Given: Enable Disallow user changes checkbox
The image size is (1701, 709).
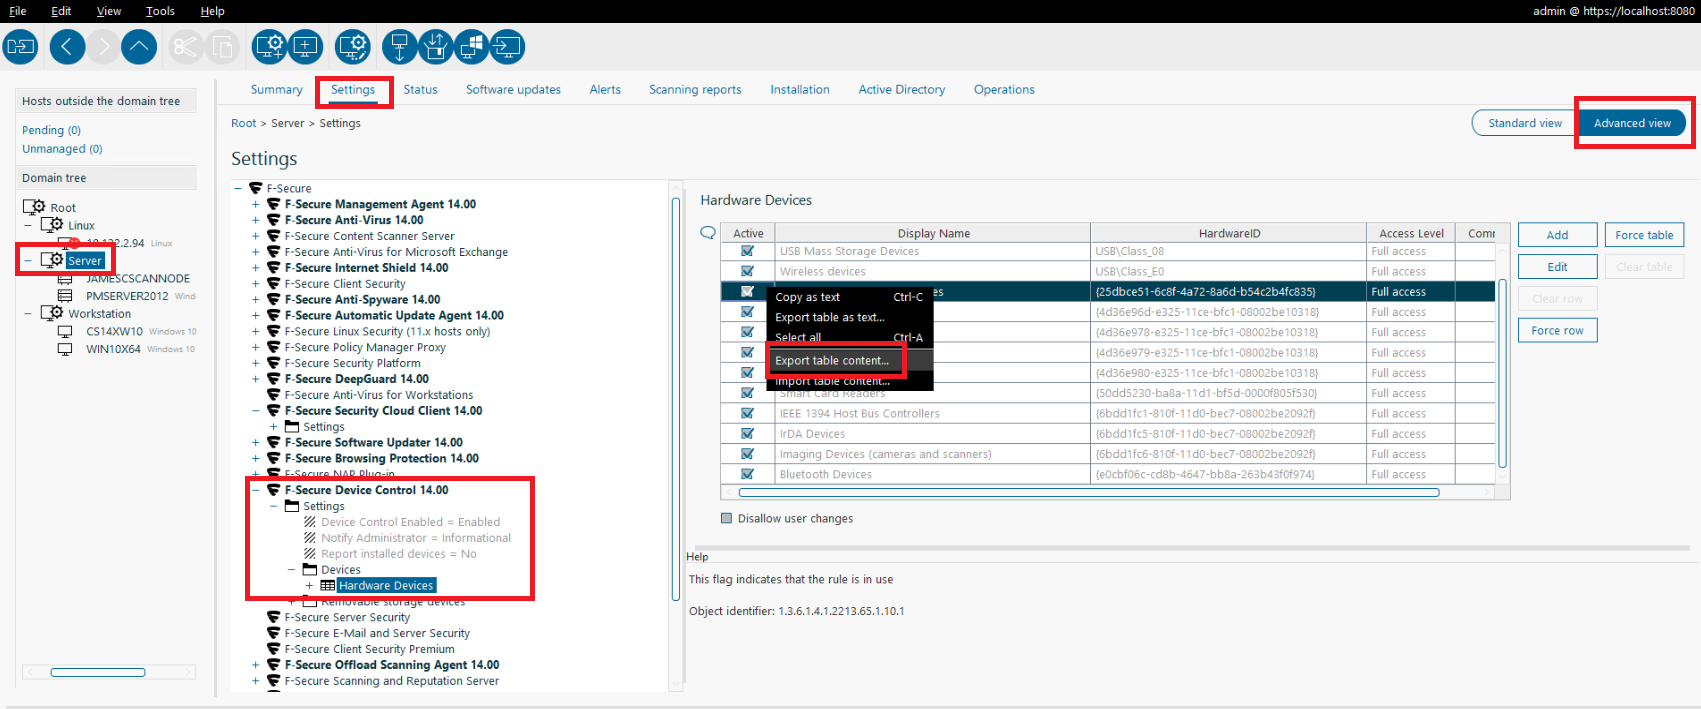Looking at the screenshot, I should 726,518.
